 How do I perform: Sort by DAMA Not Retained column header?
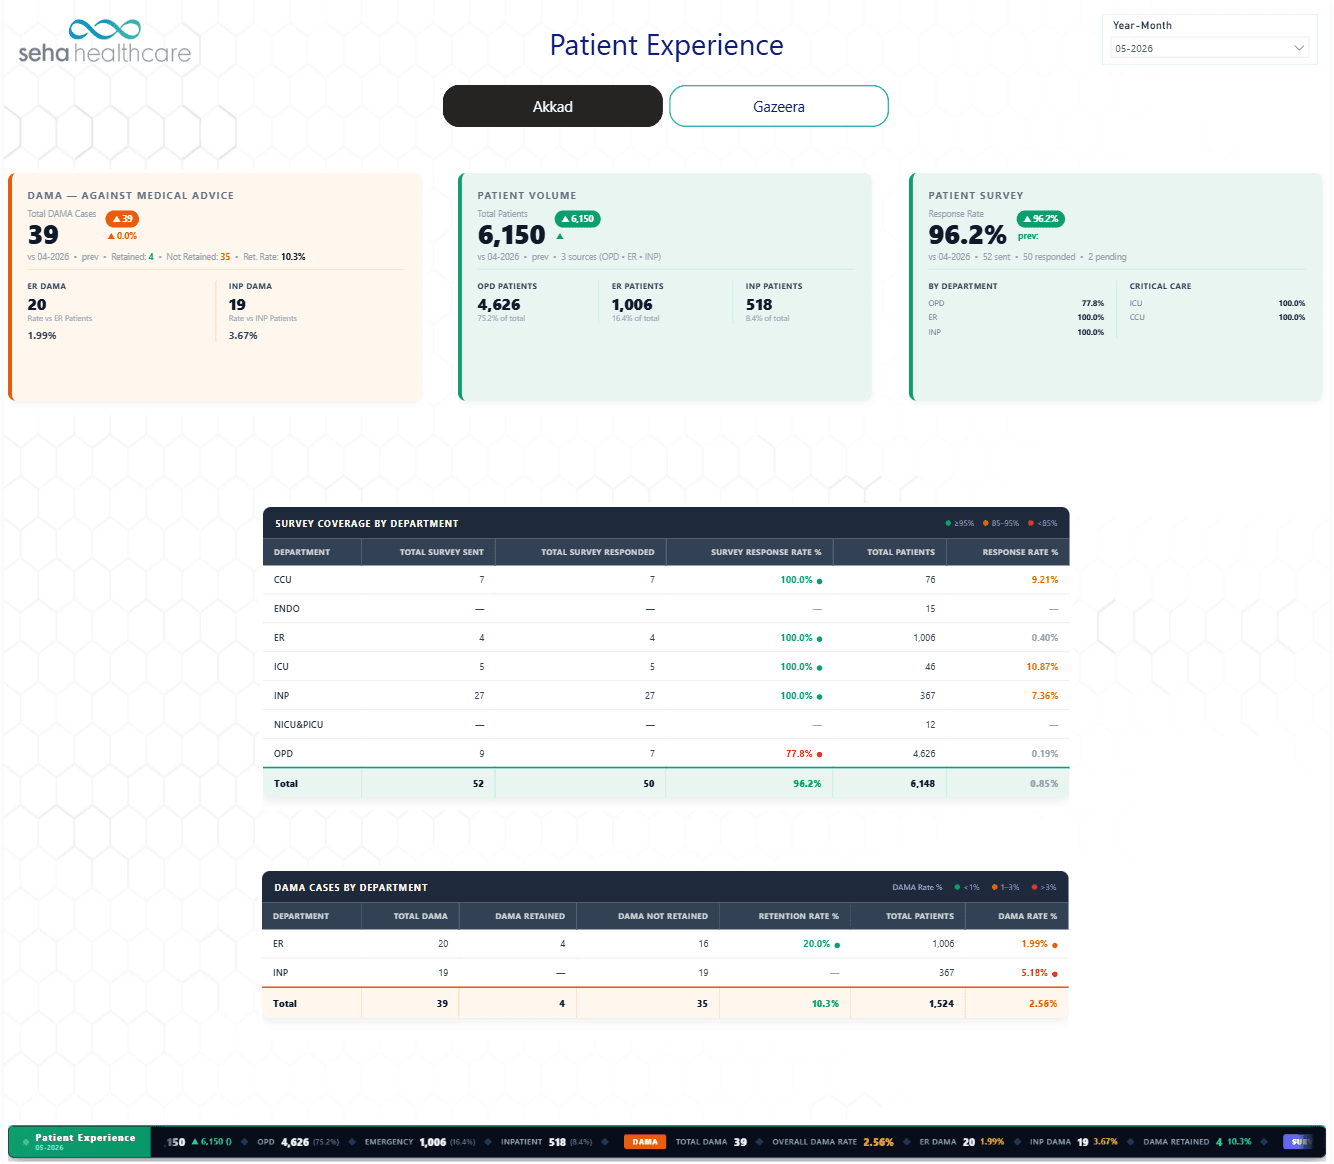tap(647, 916)
